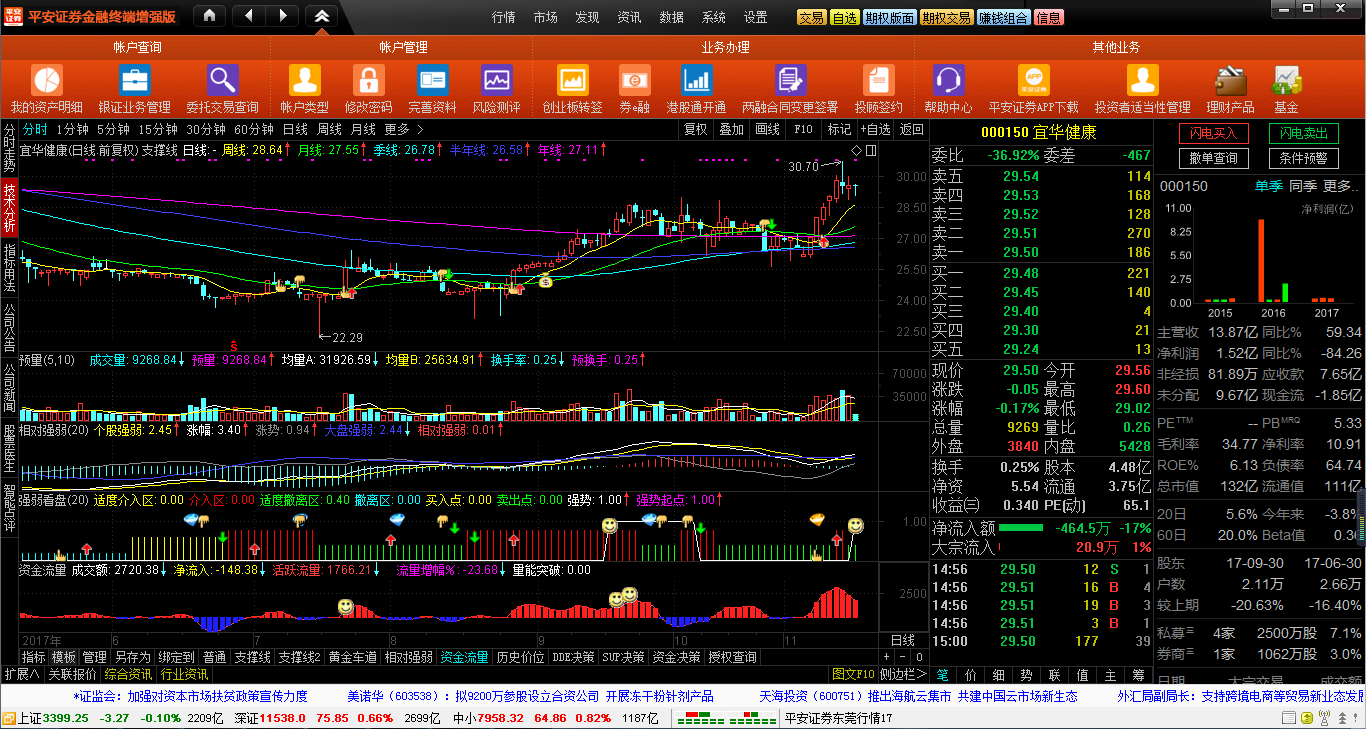Click the small square icon above chart
This screenshot has width=1366, height=729.
click(x=871, y=150)
